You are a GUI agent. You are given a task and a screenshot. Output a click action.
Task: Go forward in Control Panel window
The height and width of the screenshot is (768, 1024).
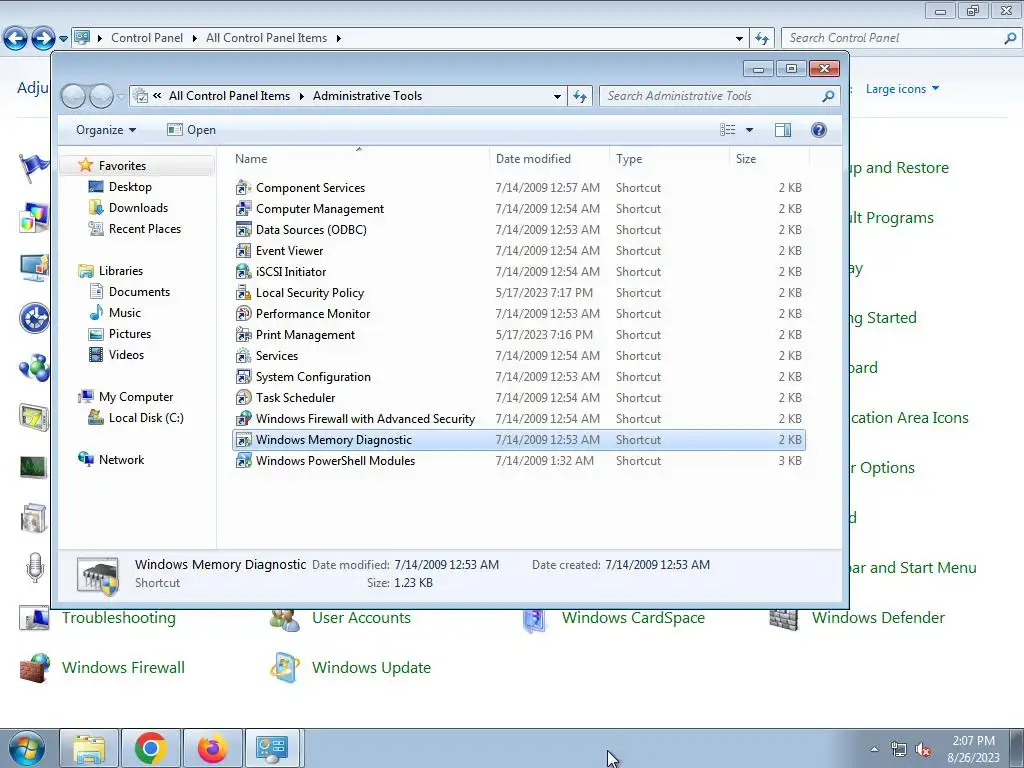click(x=44, y=39)
